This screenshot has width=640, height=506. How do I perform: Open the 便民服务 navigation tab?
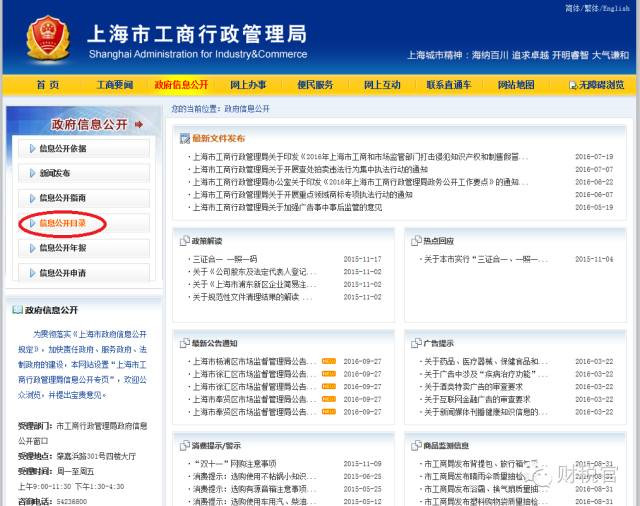click(x=315, y=85)
